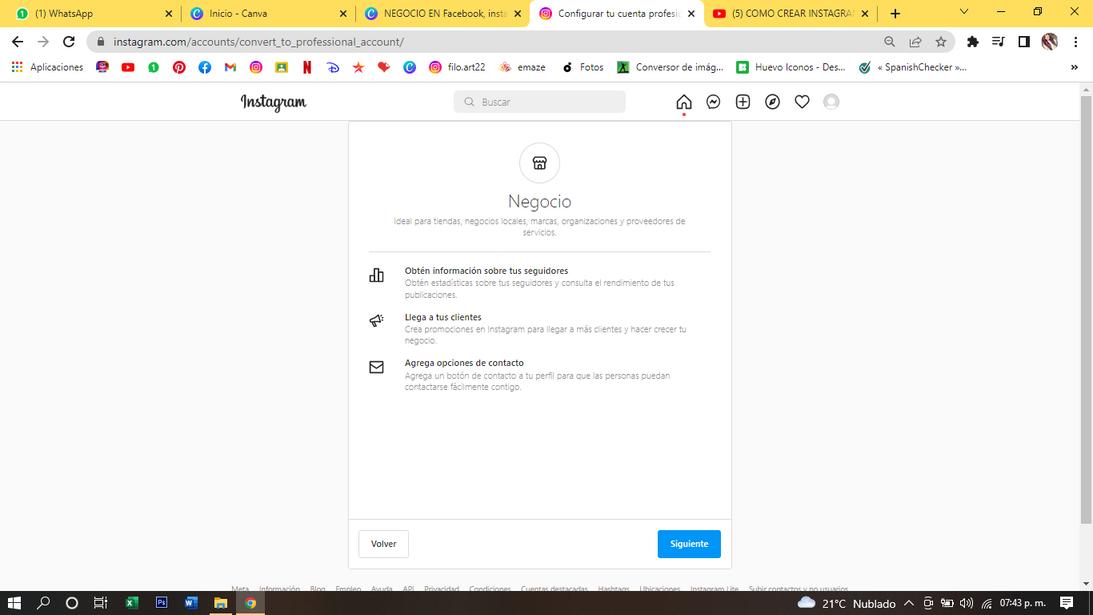Image resolution: width=1093 pixels, height=615 pixels.
Task: Open Pinterest bookmark icon
Action: click(179, 68)
